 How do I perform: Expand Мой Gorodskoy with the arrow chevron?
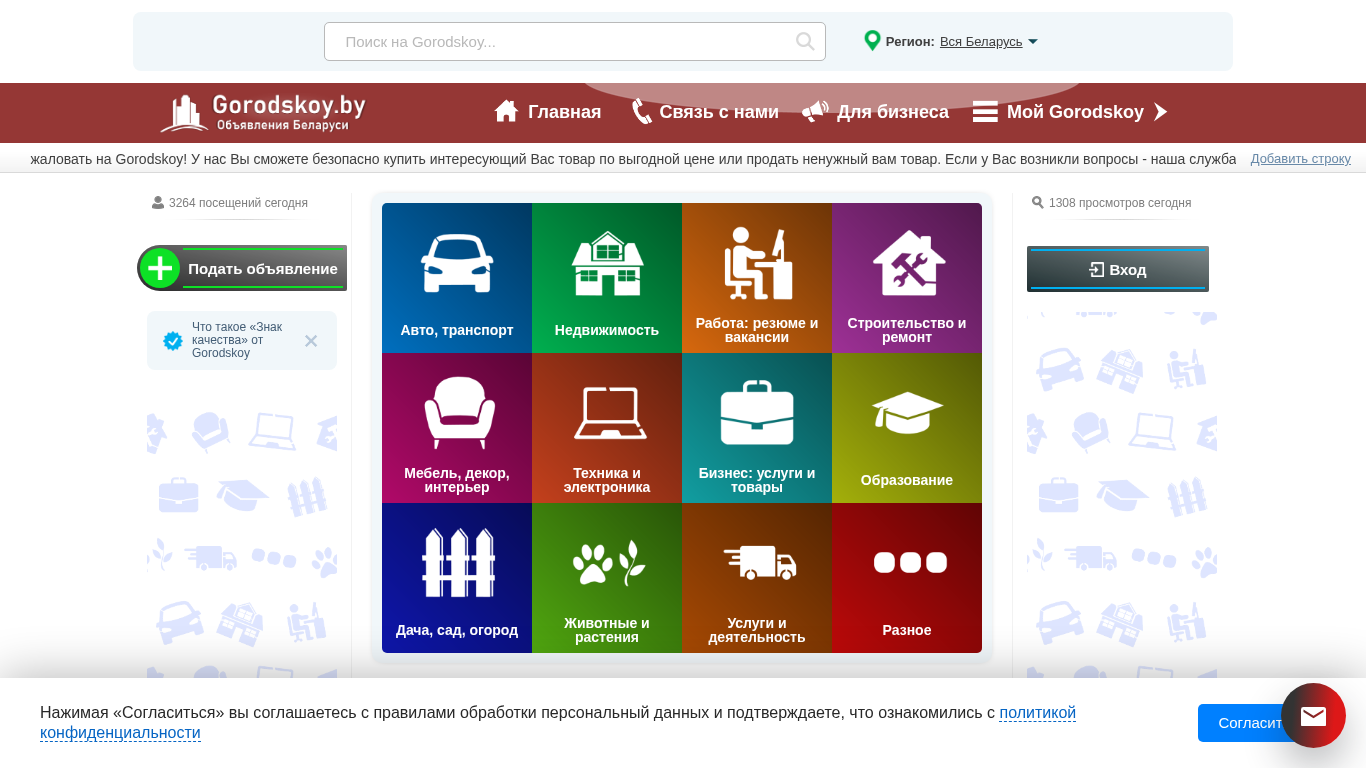tap(1160, 112)
